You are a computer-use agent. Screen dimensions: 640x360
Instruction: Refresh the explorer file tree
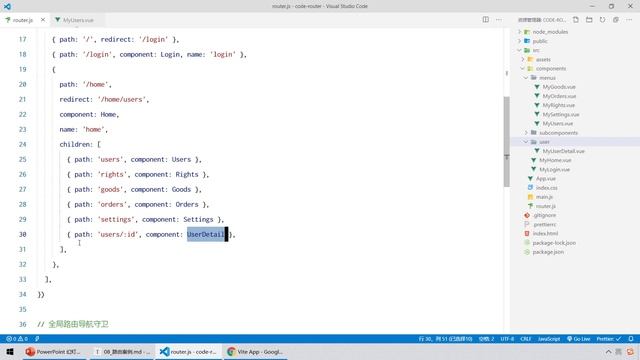602,20
